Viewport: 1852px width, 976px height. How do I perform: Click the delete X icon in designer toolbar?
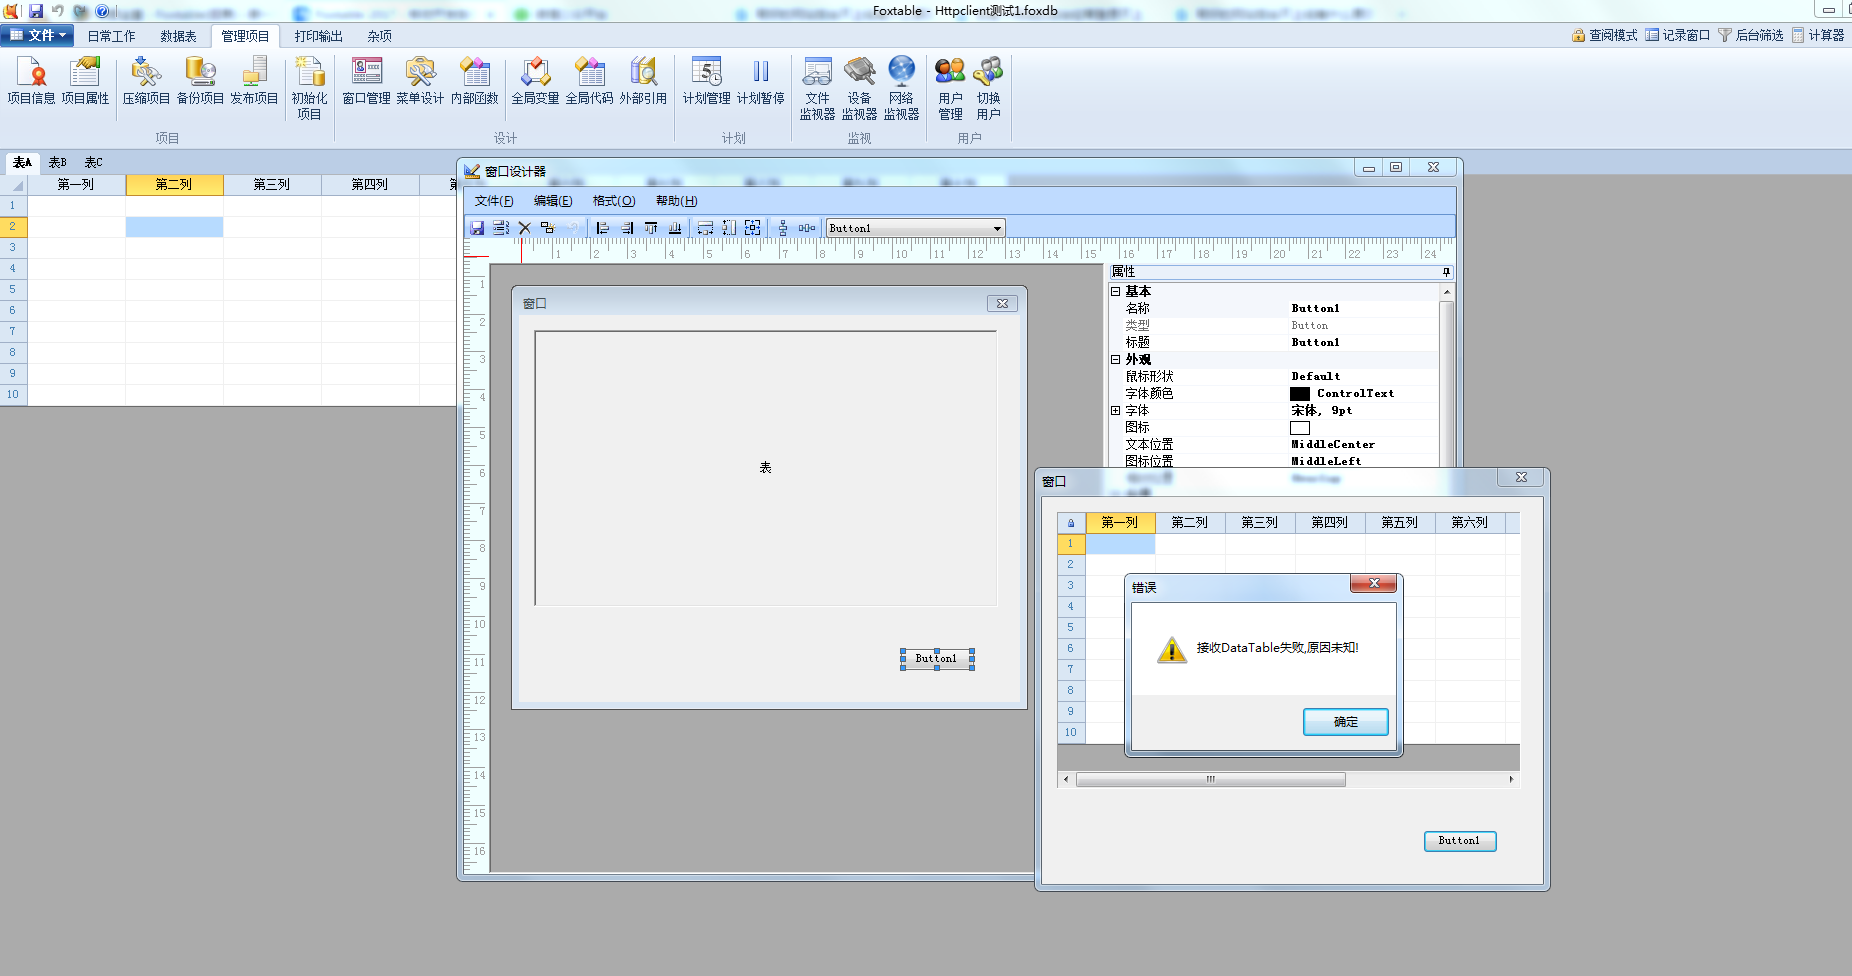(x=524, y=228)
